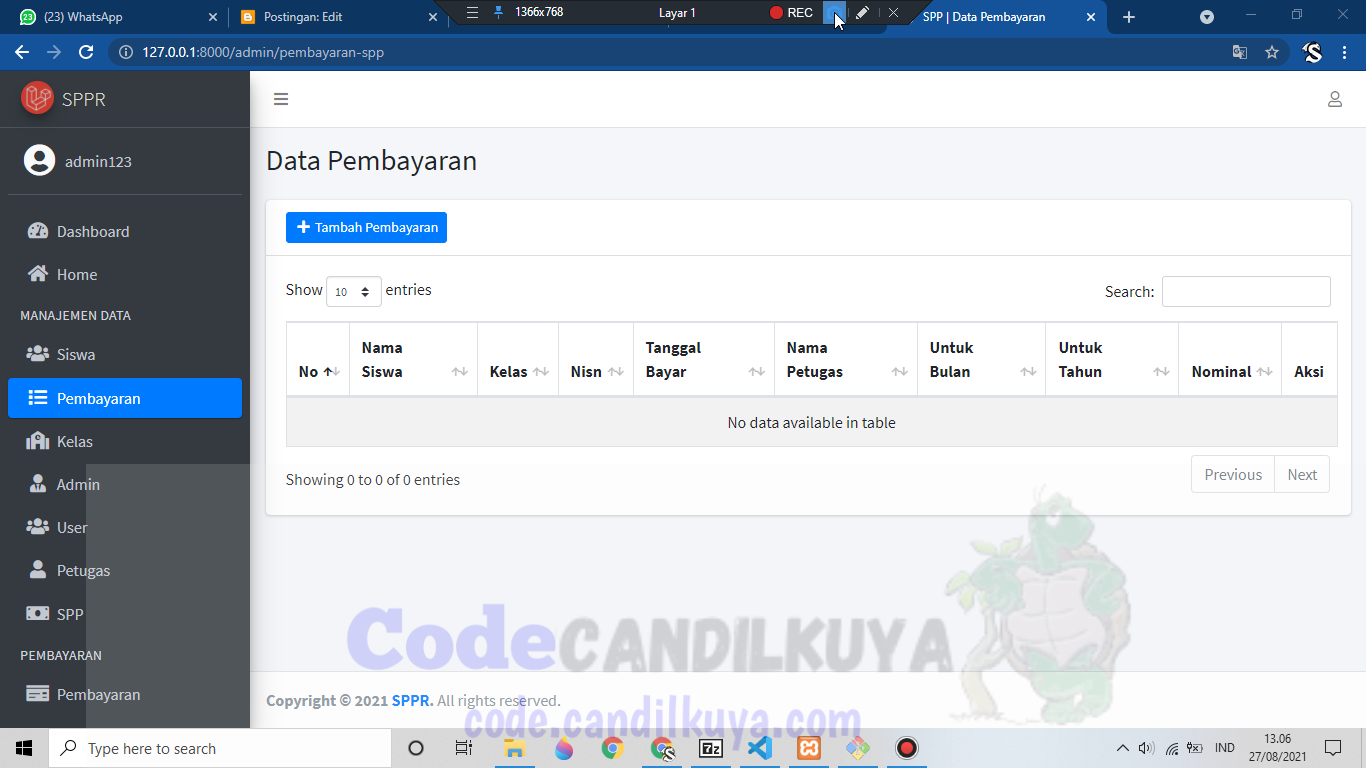Select the Siswa people icon

pyautogui.click(x=38, y=354)
